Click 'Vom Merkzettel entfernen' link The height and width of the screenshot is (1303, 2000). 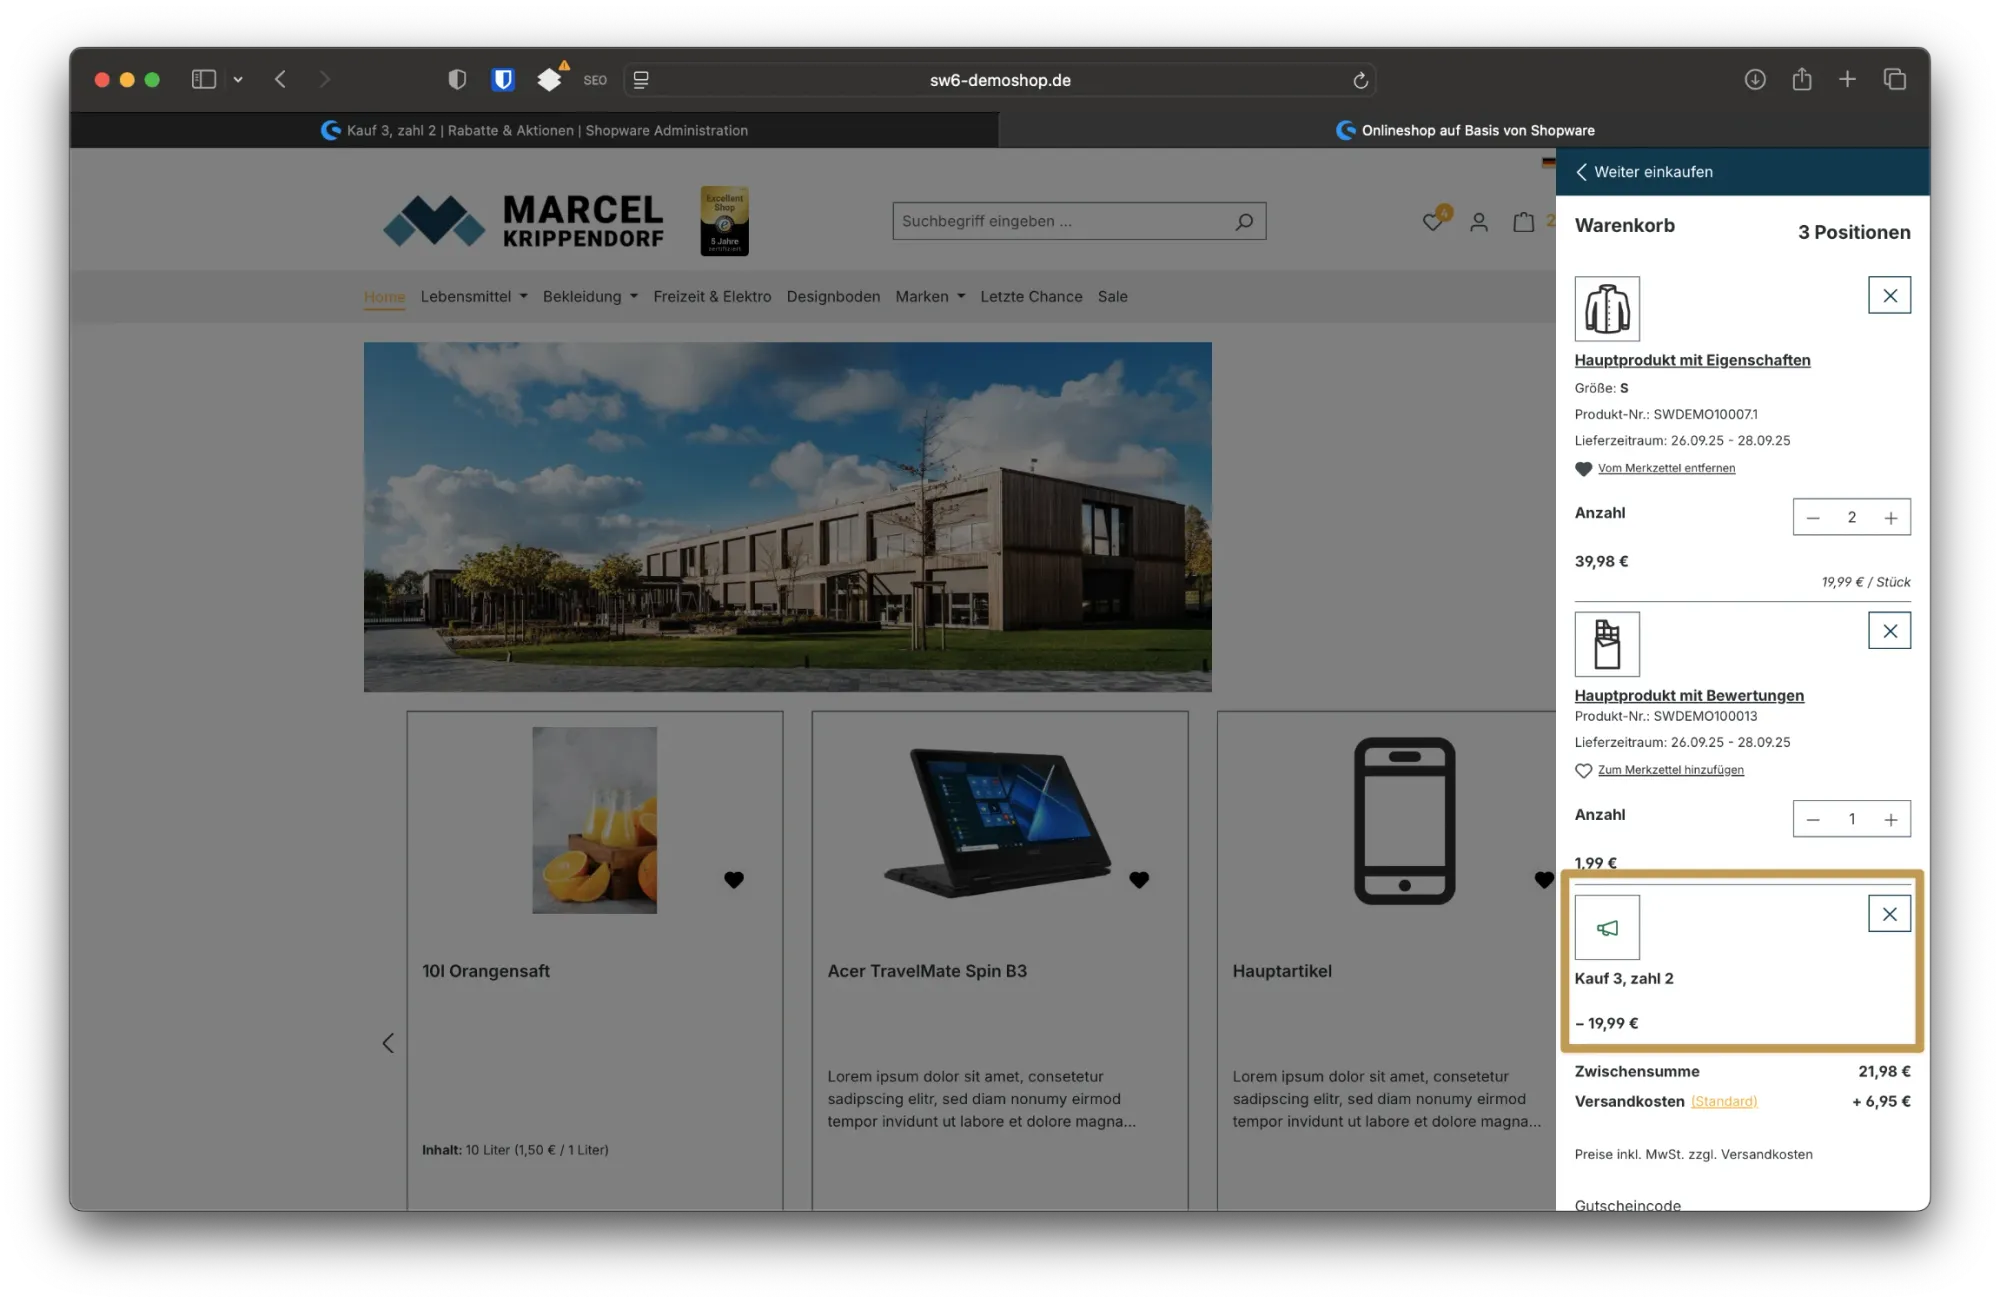pos(1666,468)
